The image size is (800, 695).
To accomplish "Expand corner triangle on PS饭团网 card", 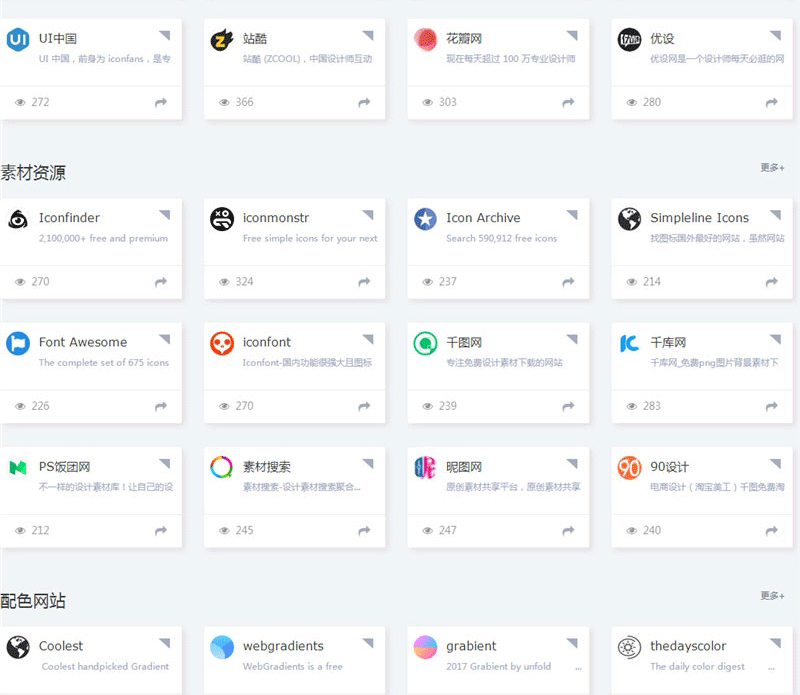I will click(x=165, y=463).
